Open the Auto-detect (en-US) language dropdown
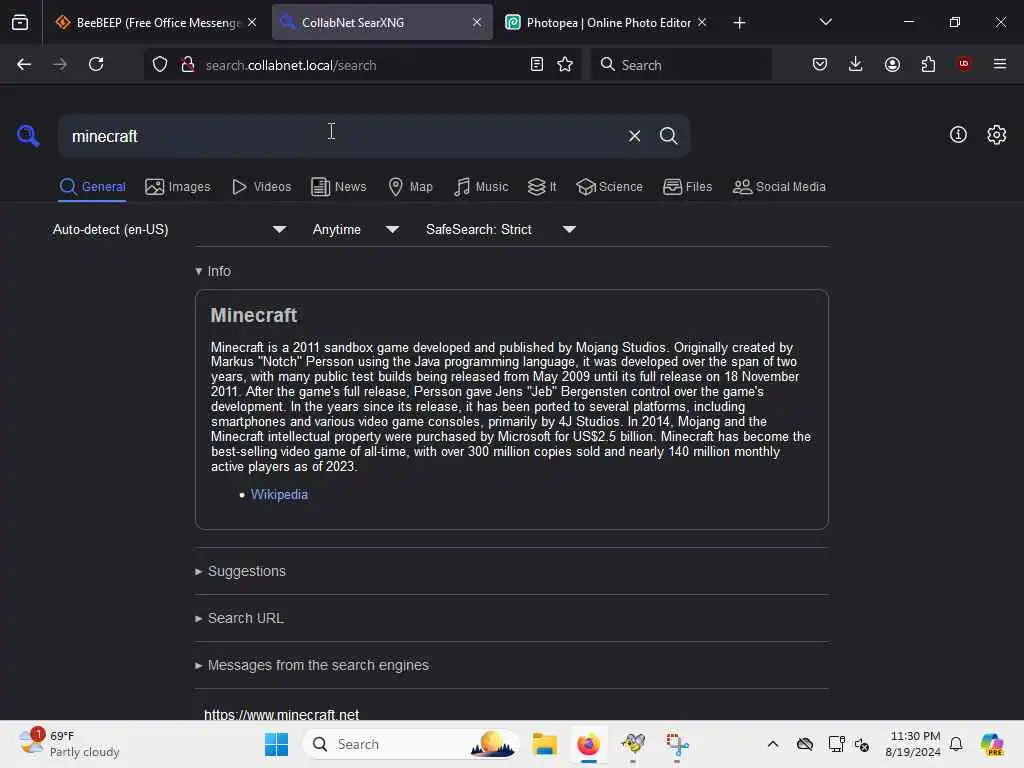This screenshot has width=1024, height=768. tap(170, 229)
